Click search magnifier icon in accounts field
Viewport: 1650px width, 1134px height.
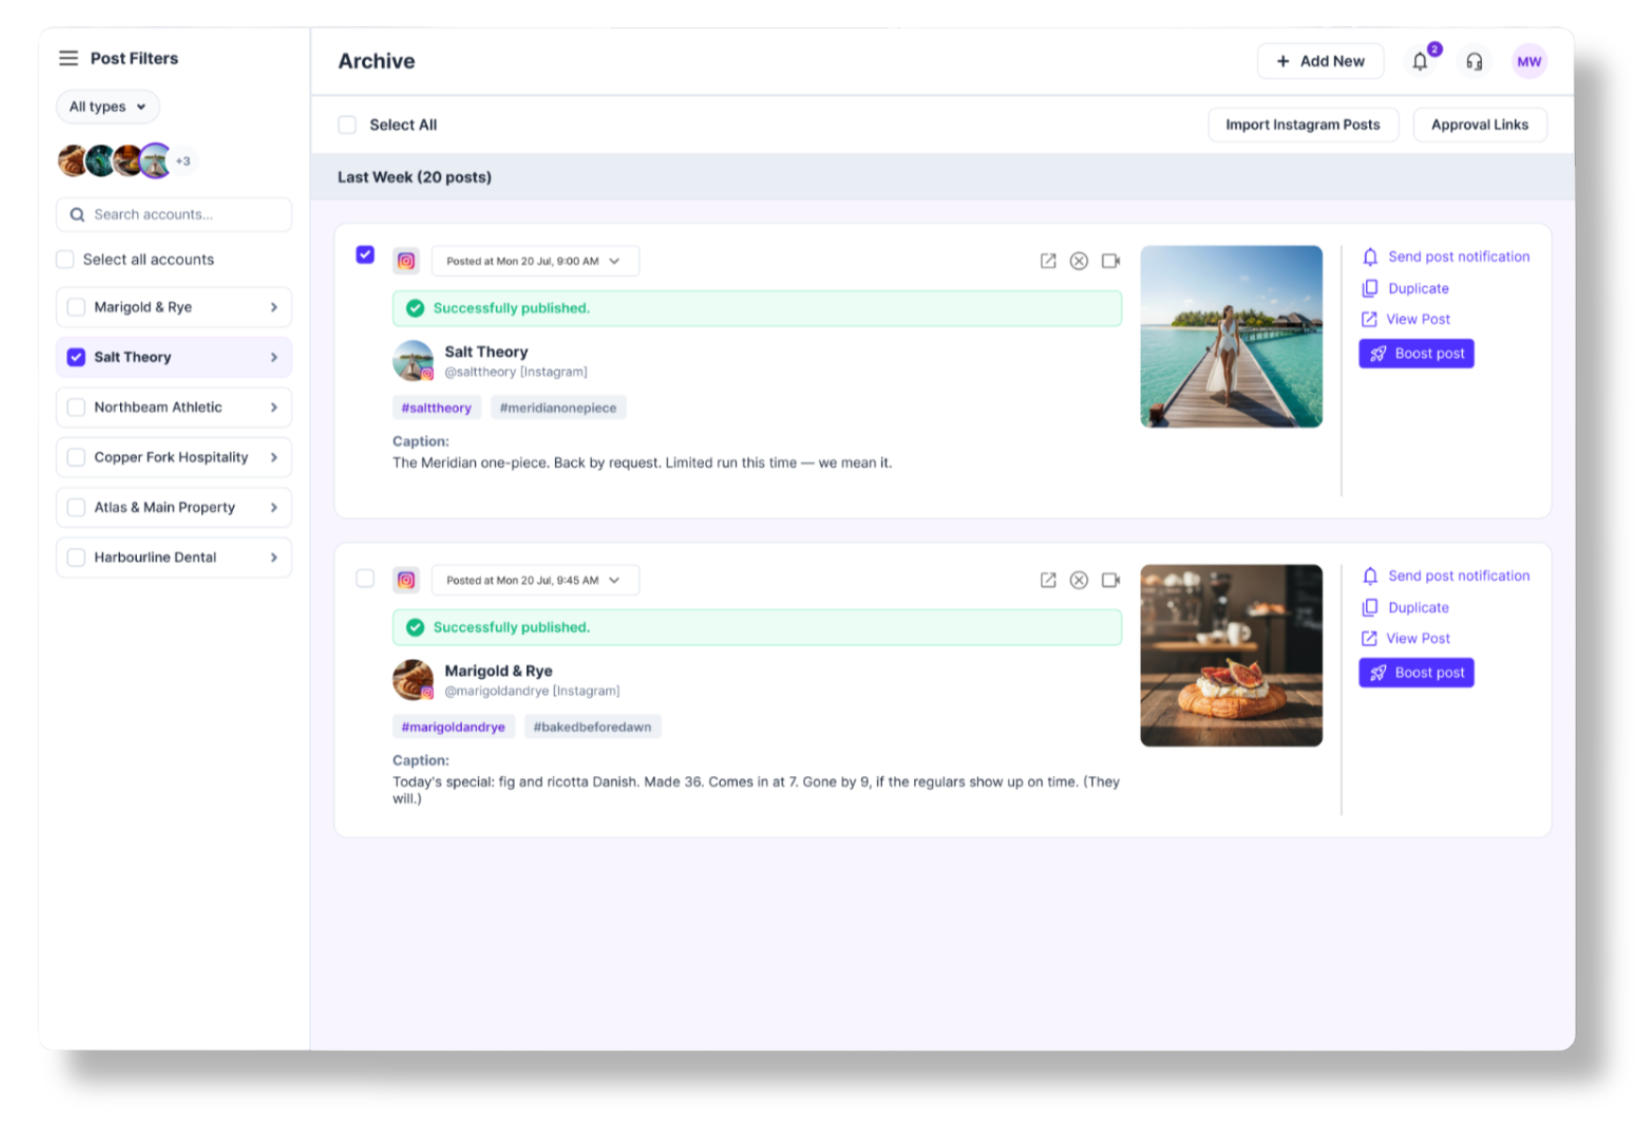coord(77,215)
